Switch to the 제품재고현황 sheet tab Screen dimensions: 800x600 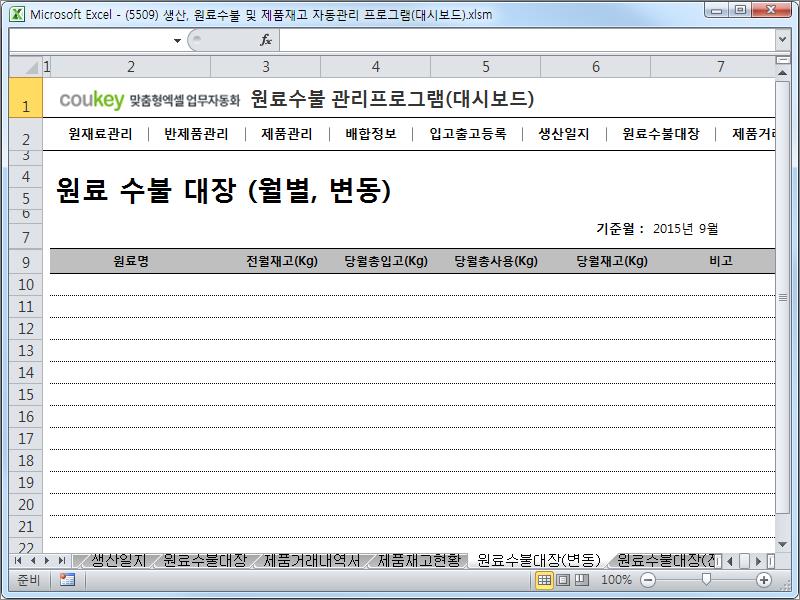(x=419, y=560)
